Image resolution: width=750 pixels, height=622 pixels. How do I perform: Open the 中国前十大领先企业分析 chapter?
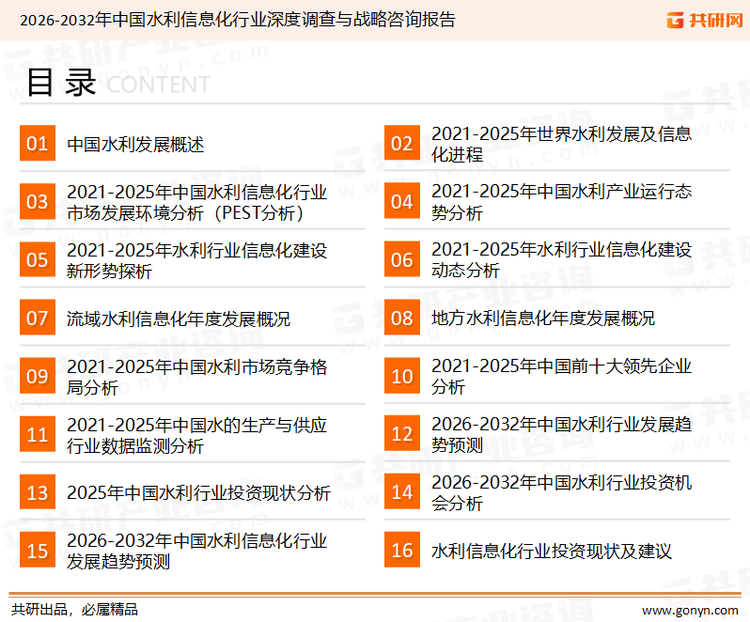[561, 376]
